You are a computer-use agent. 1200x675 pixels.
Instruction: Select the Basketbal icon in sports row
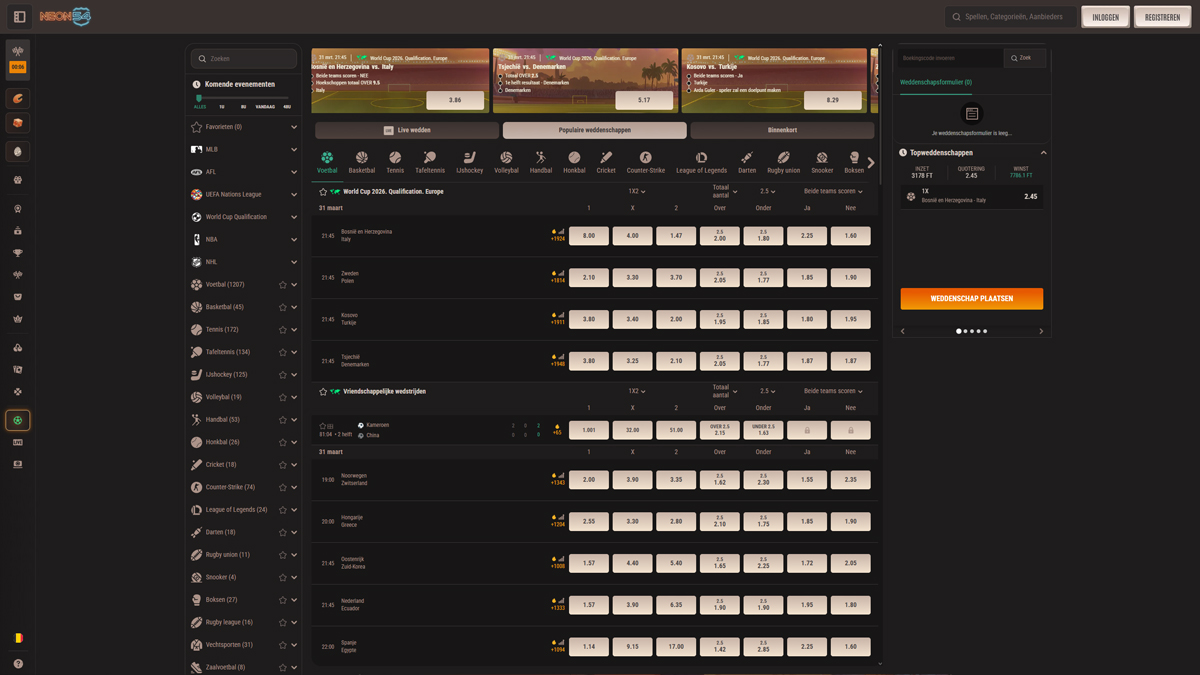point(361,158)
